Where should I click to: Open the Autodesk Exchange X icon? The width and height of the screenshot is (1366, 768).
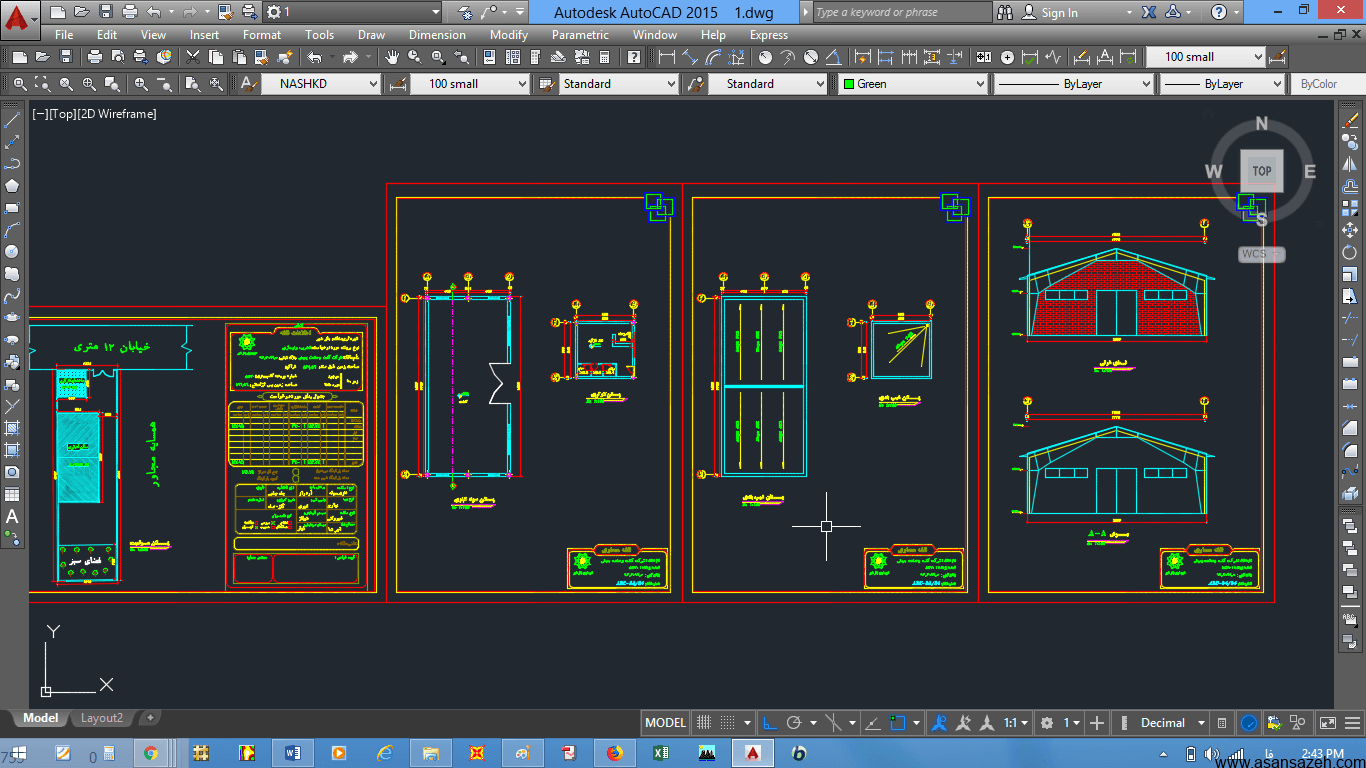[x=1149, y=12]
